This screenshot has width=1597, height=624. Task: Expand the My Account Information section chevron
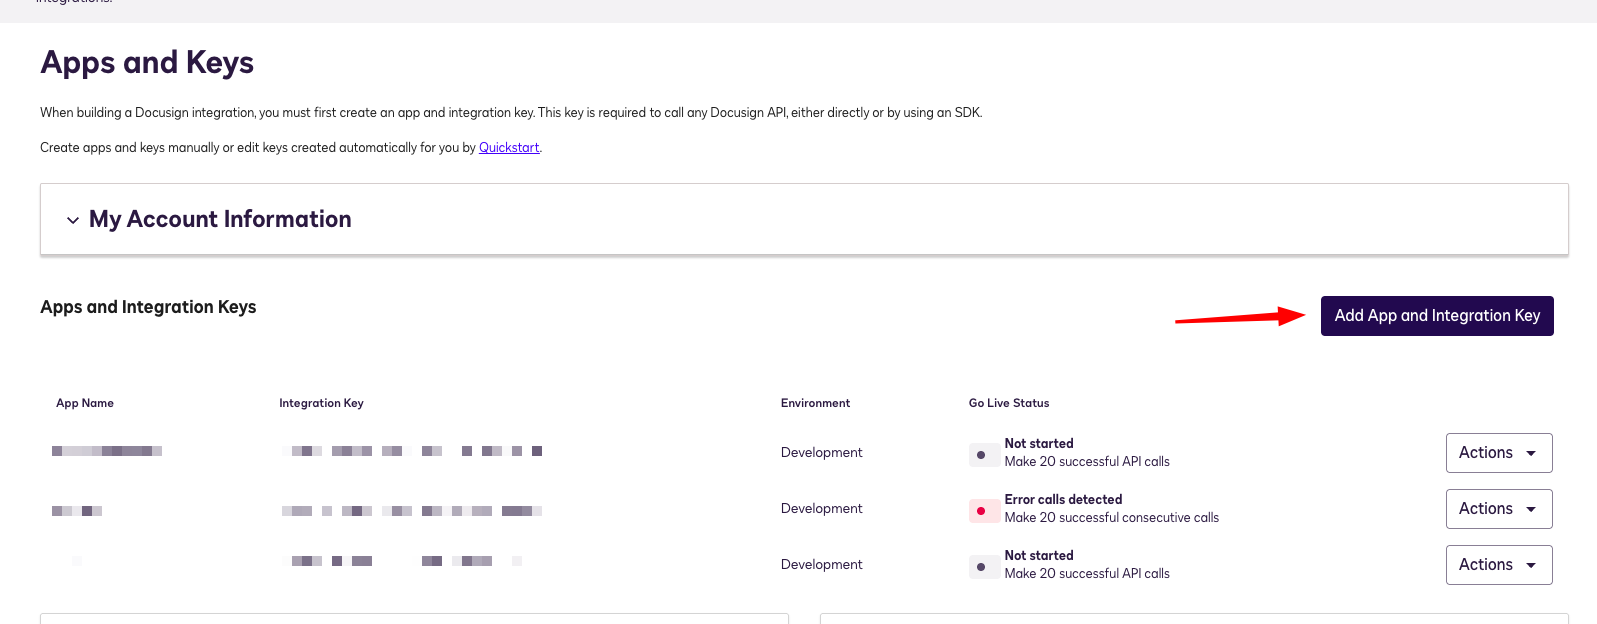pyautogui.click(x=73, y=220)
